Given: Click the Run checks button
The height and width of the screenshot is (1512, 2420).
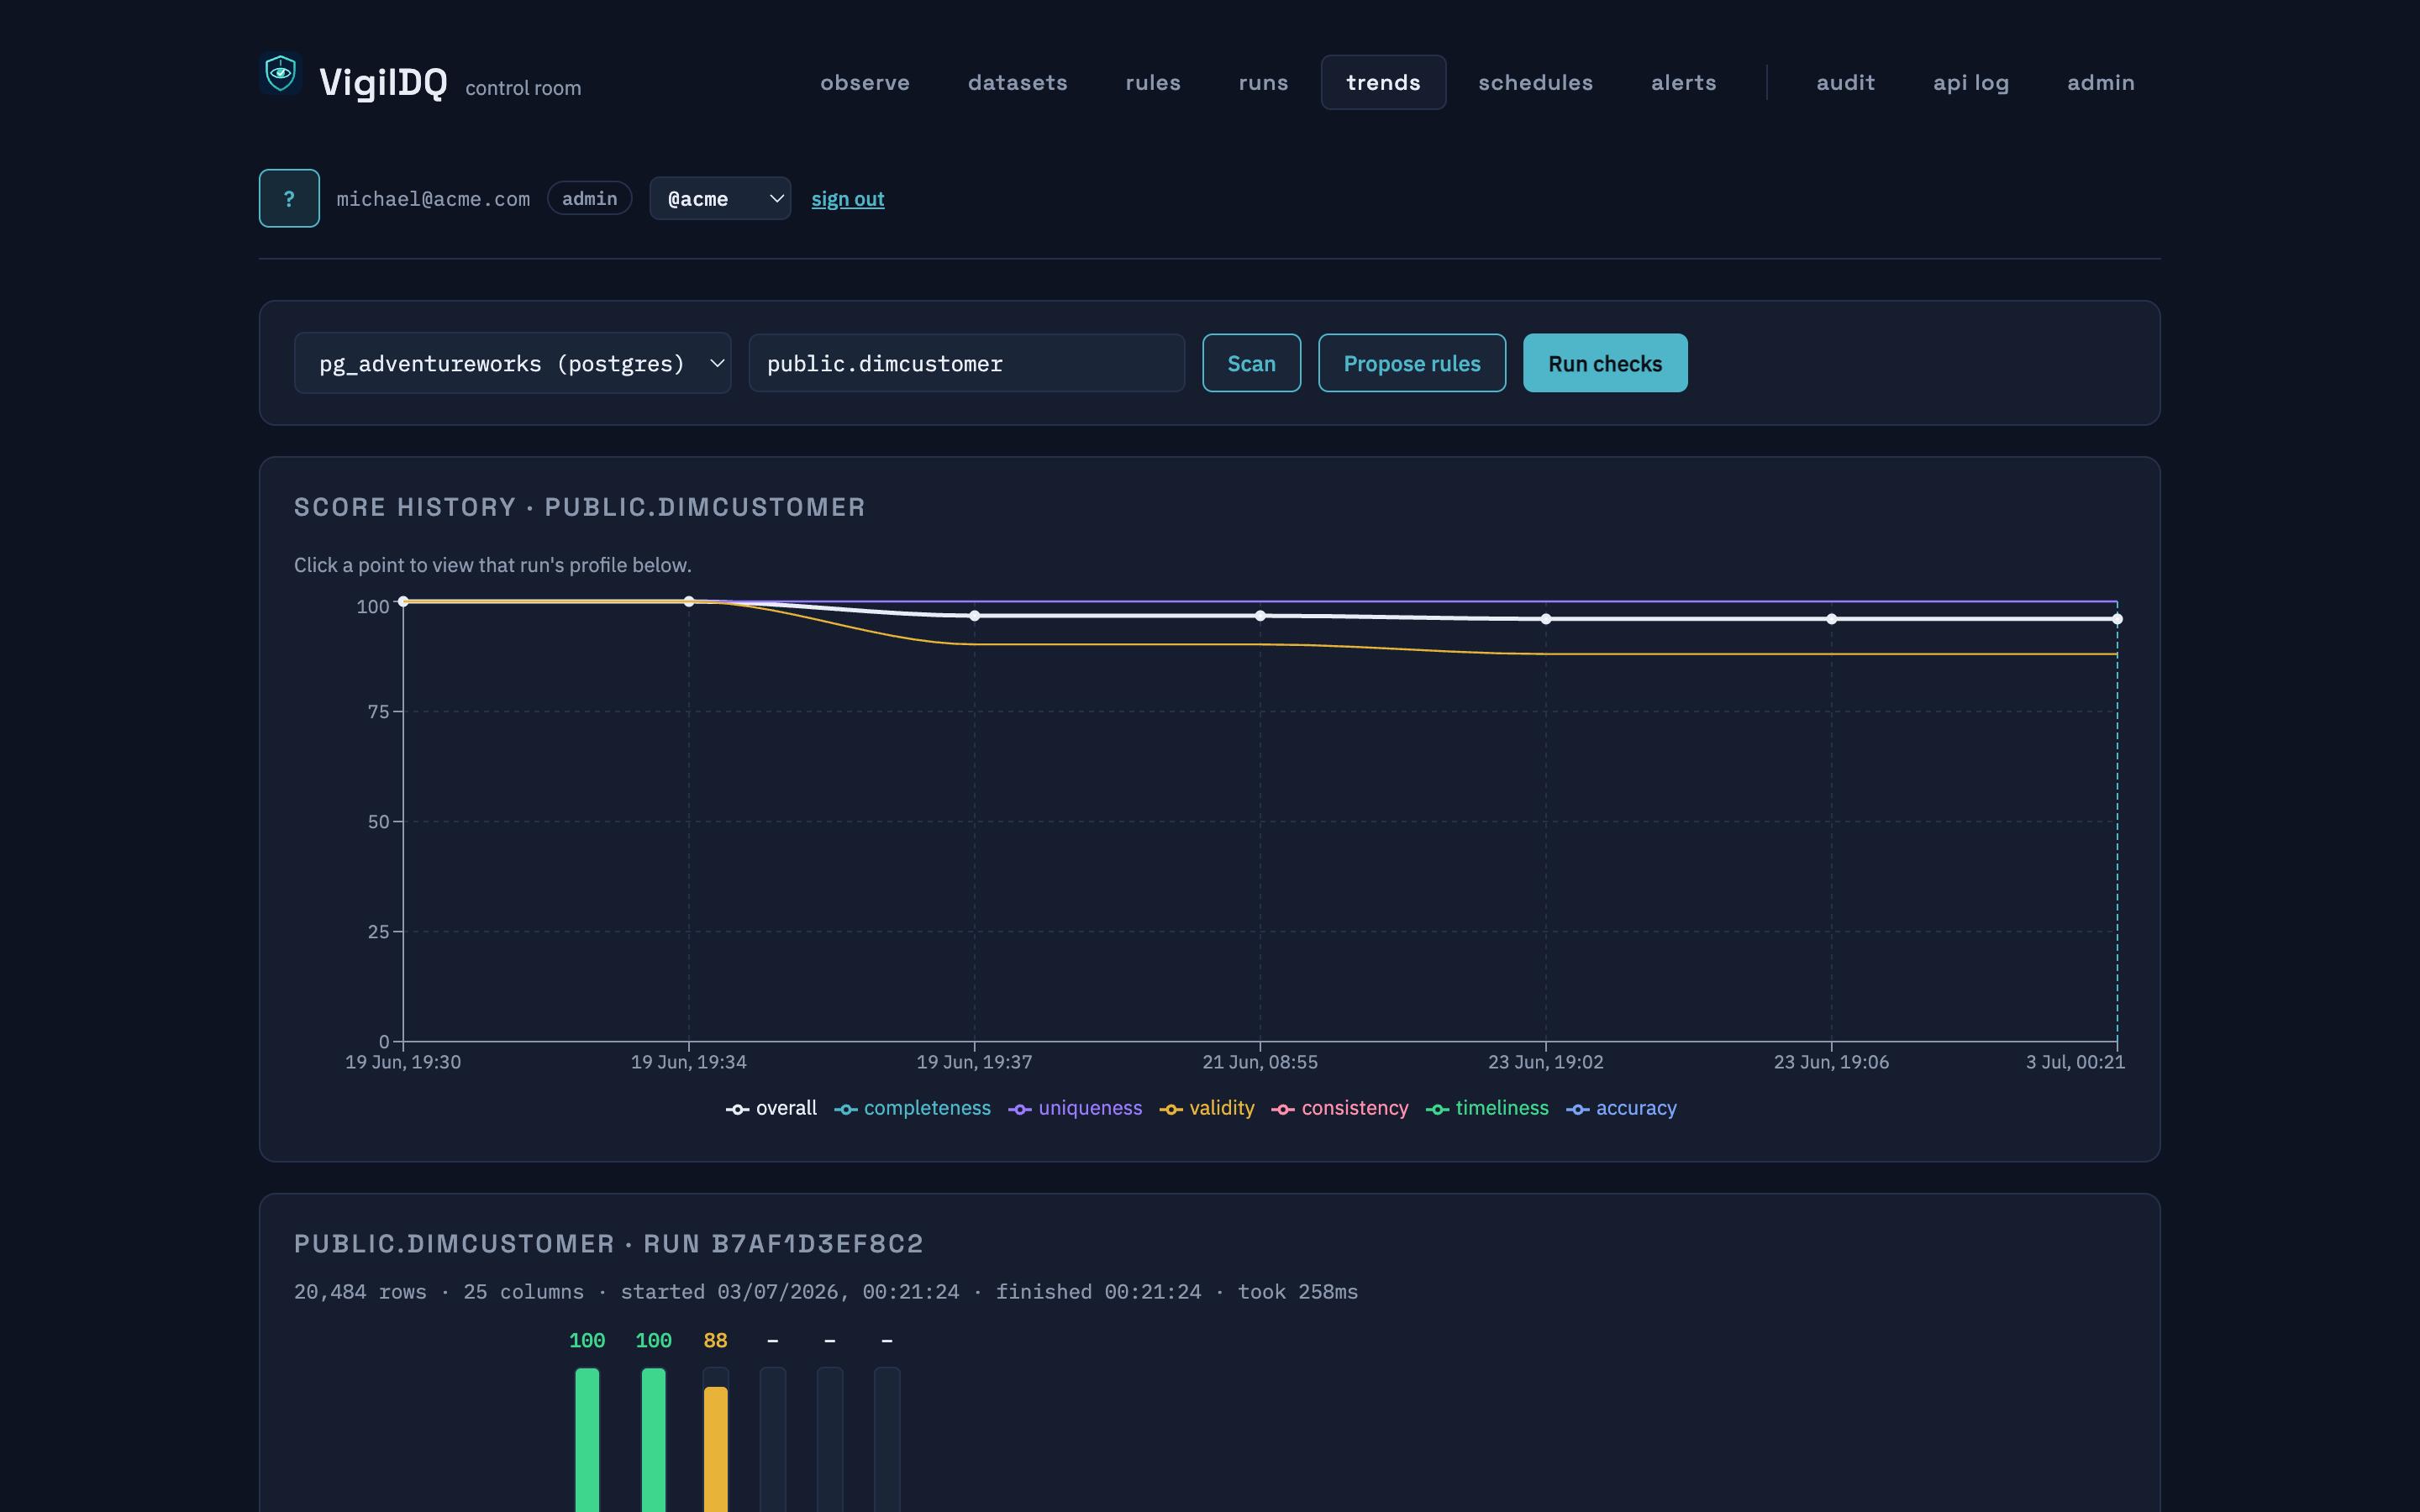Looking at the screenshot, I should point(1605,363).
